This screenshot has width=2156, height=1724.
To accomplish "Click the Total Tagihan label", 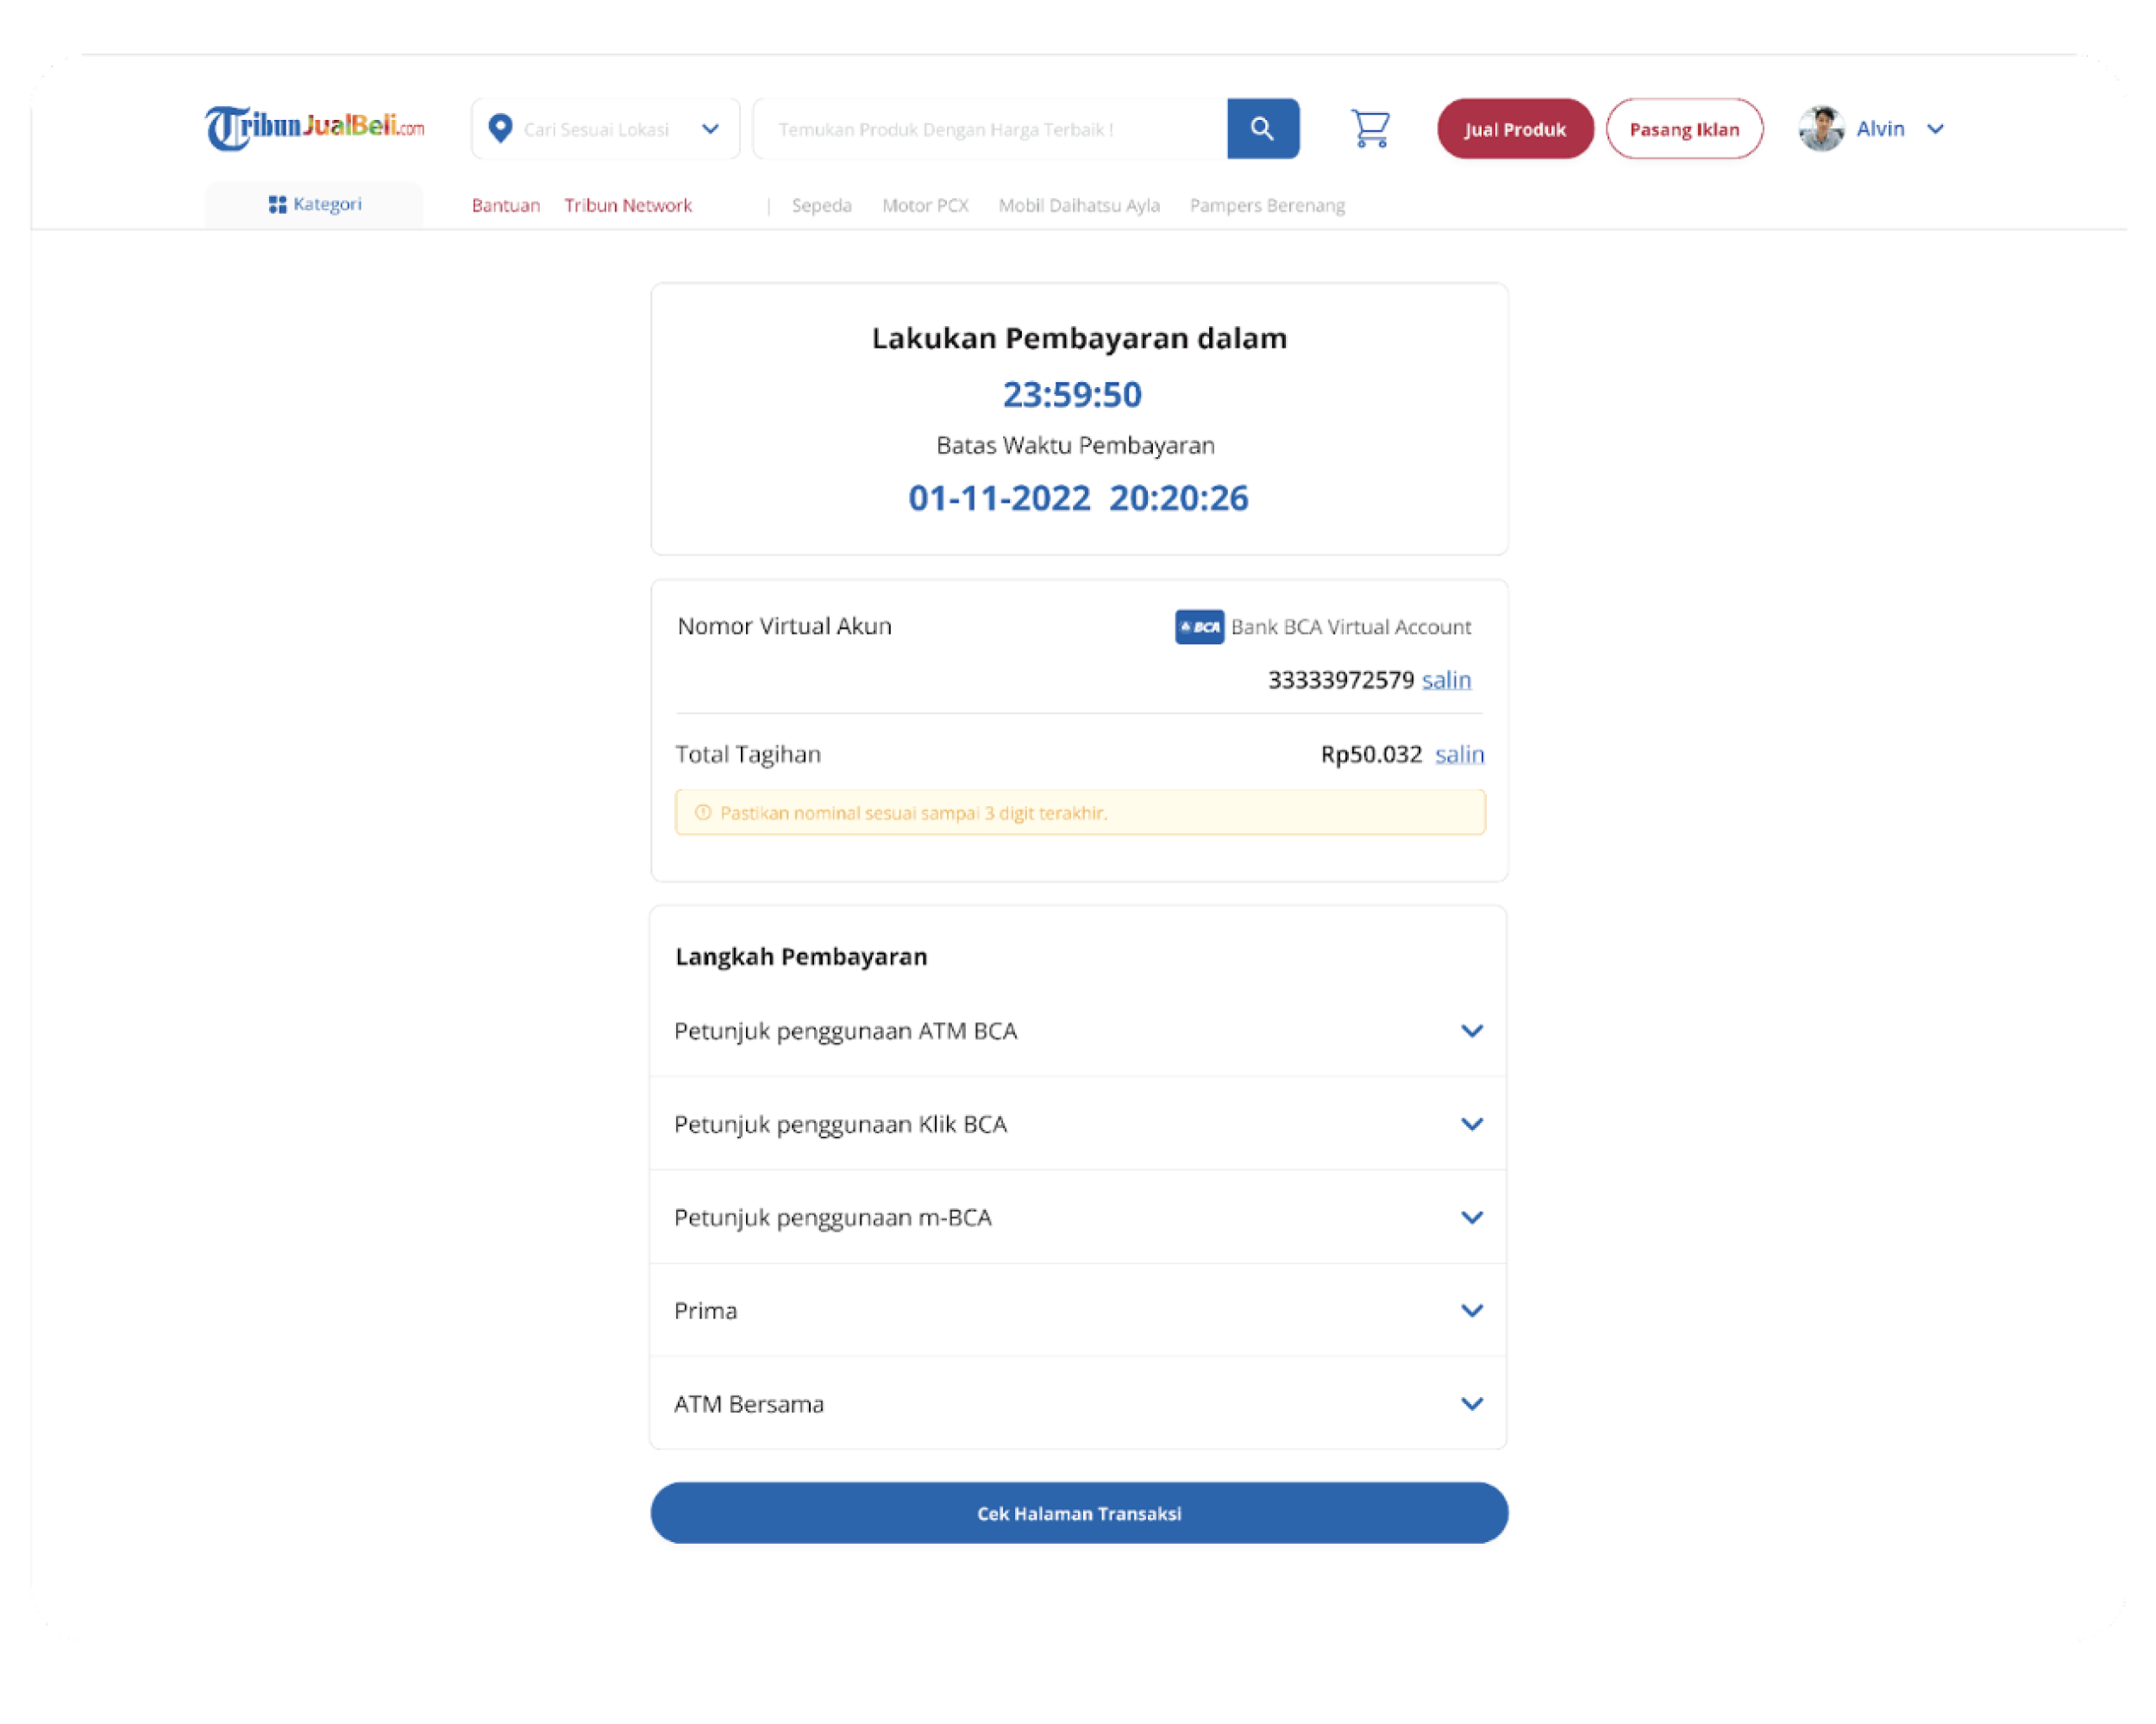I will click(x=748, y=755).
